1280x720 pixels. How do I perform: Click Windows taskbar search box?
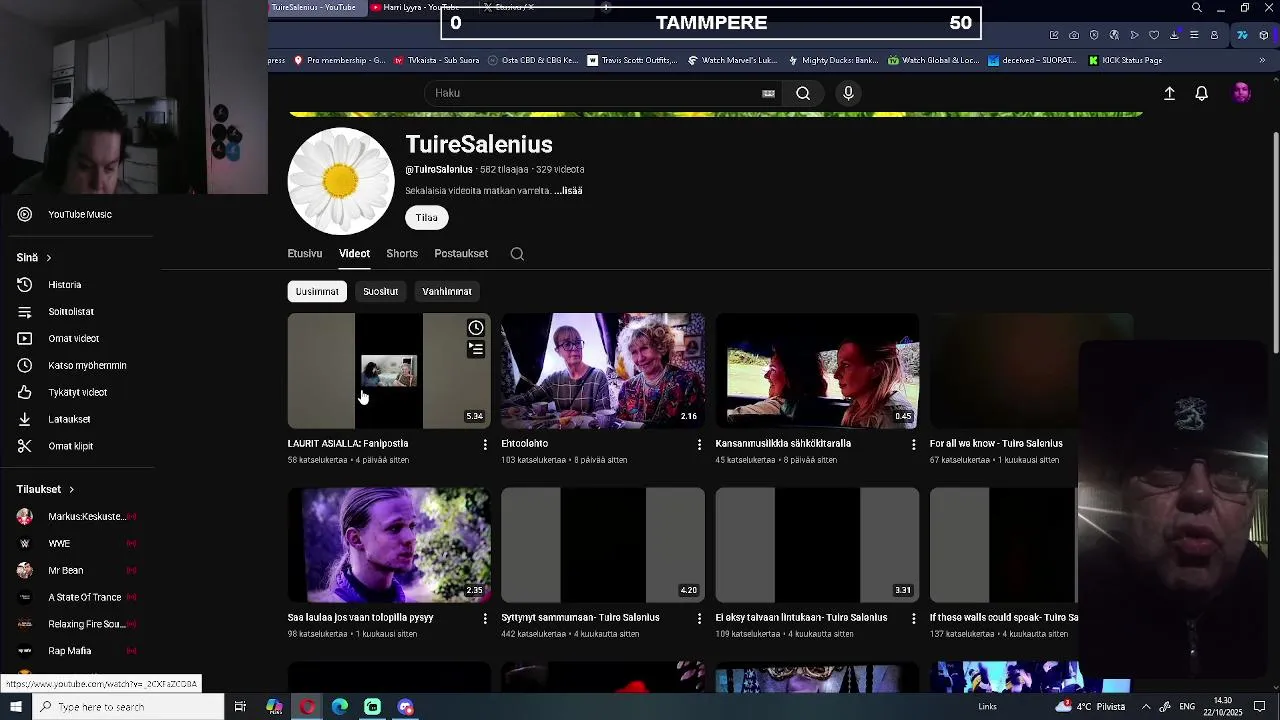coord(128,707)
